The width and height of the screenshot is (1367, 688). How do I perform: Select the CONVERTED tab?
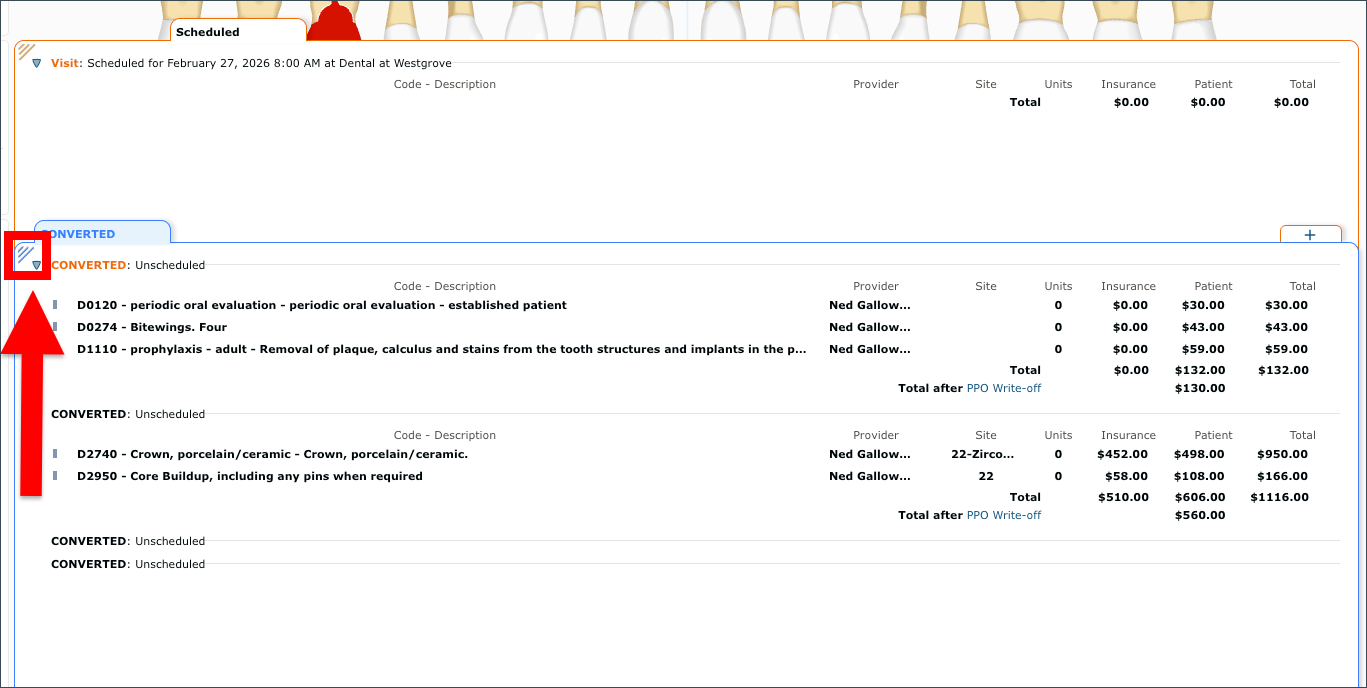[102, 233]
